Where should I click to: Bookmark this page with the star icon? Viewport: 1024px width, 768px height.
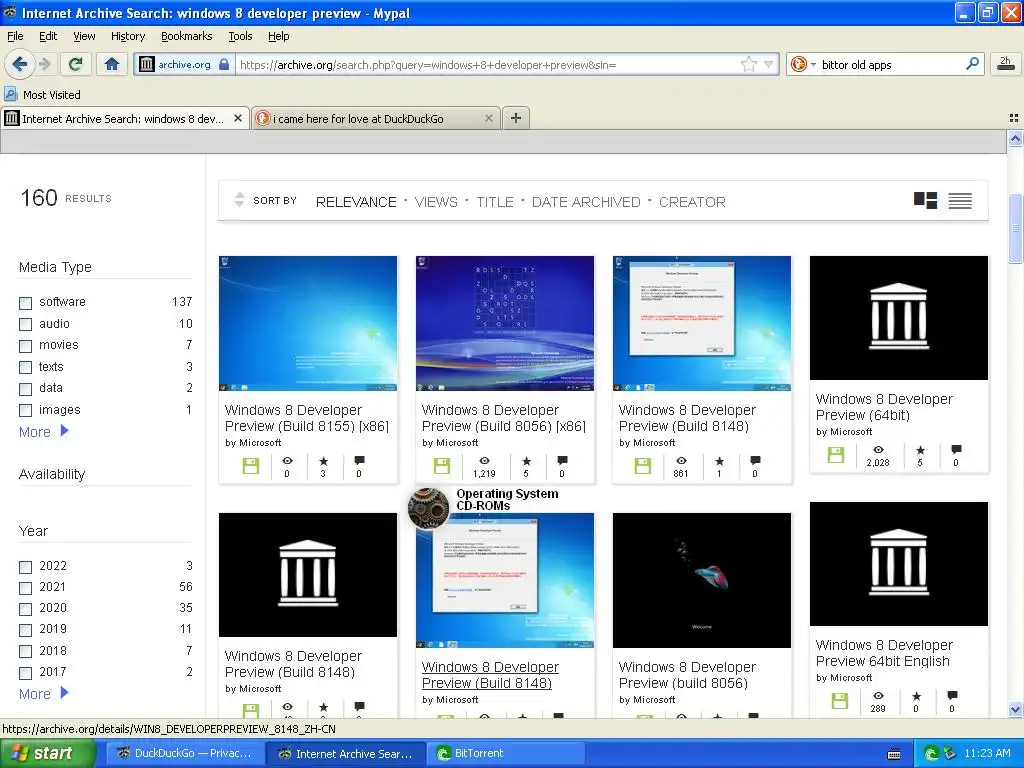point(748,64)
